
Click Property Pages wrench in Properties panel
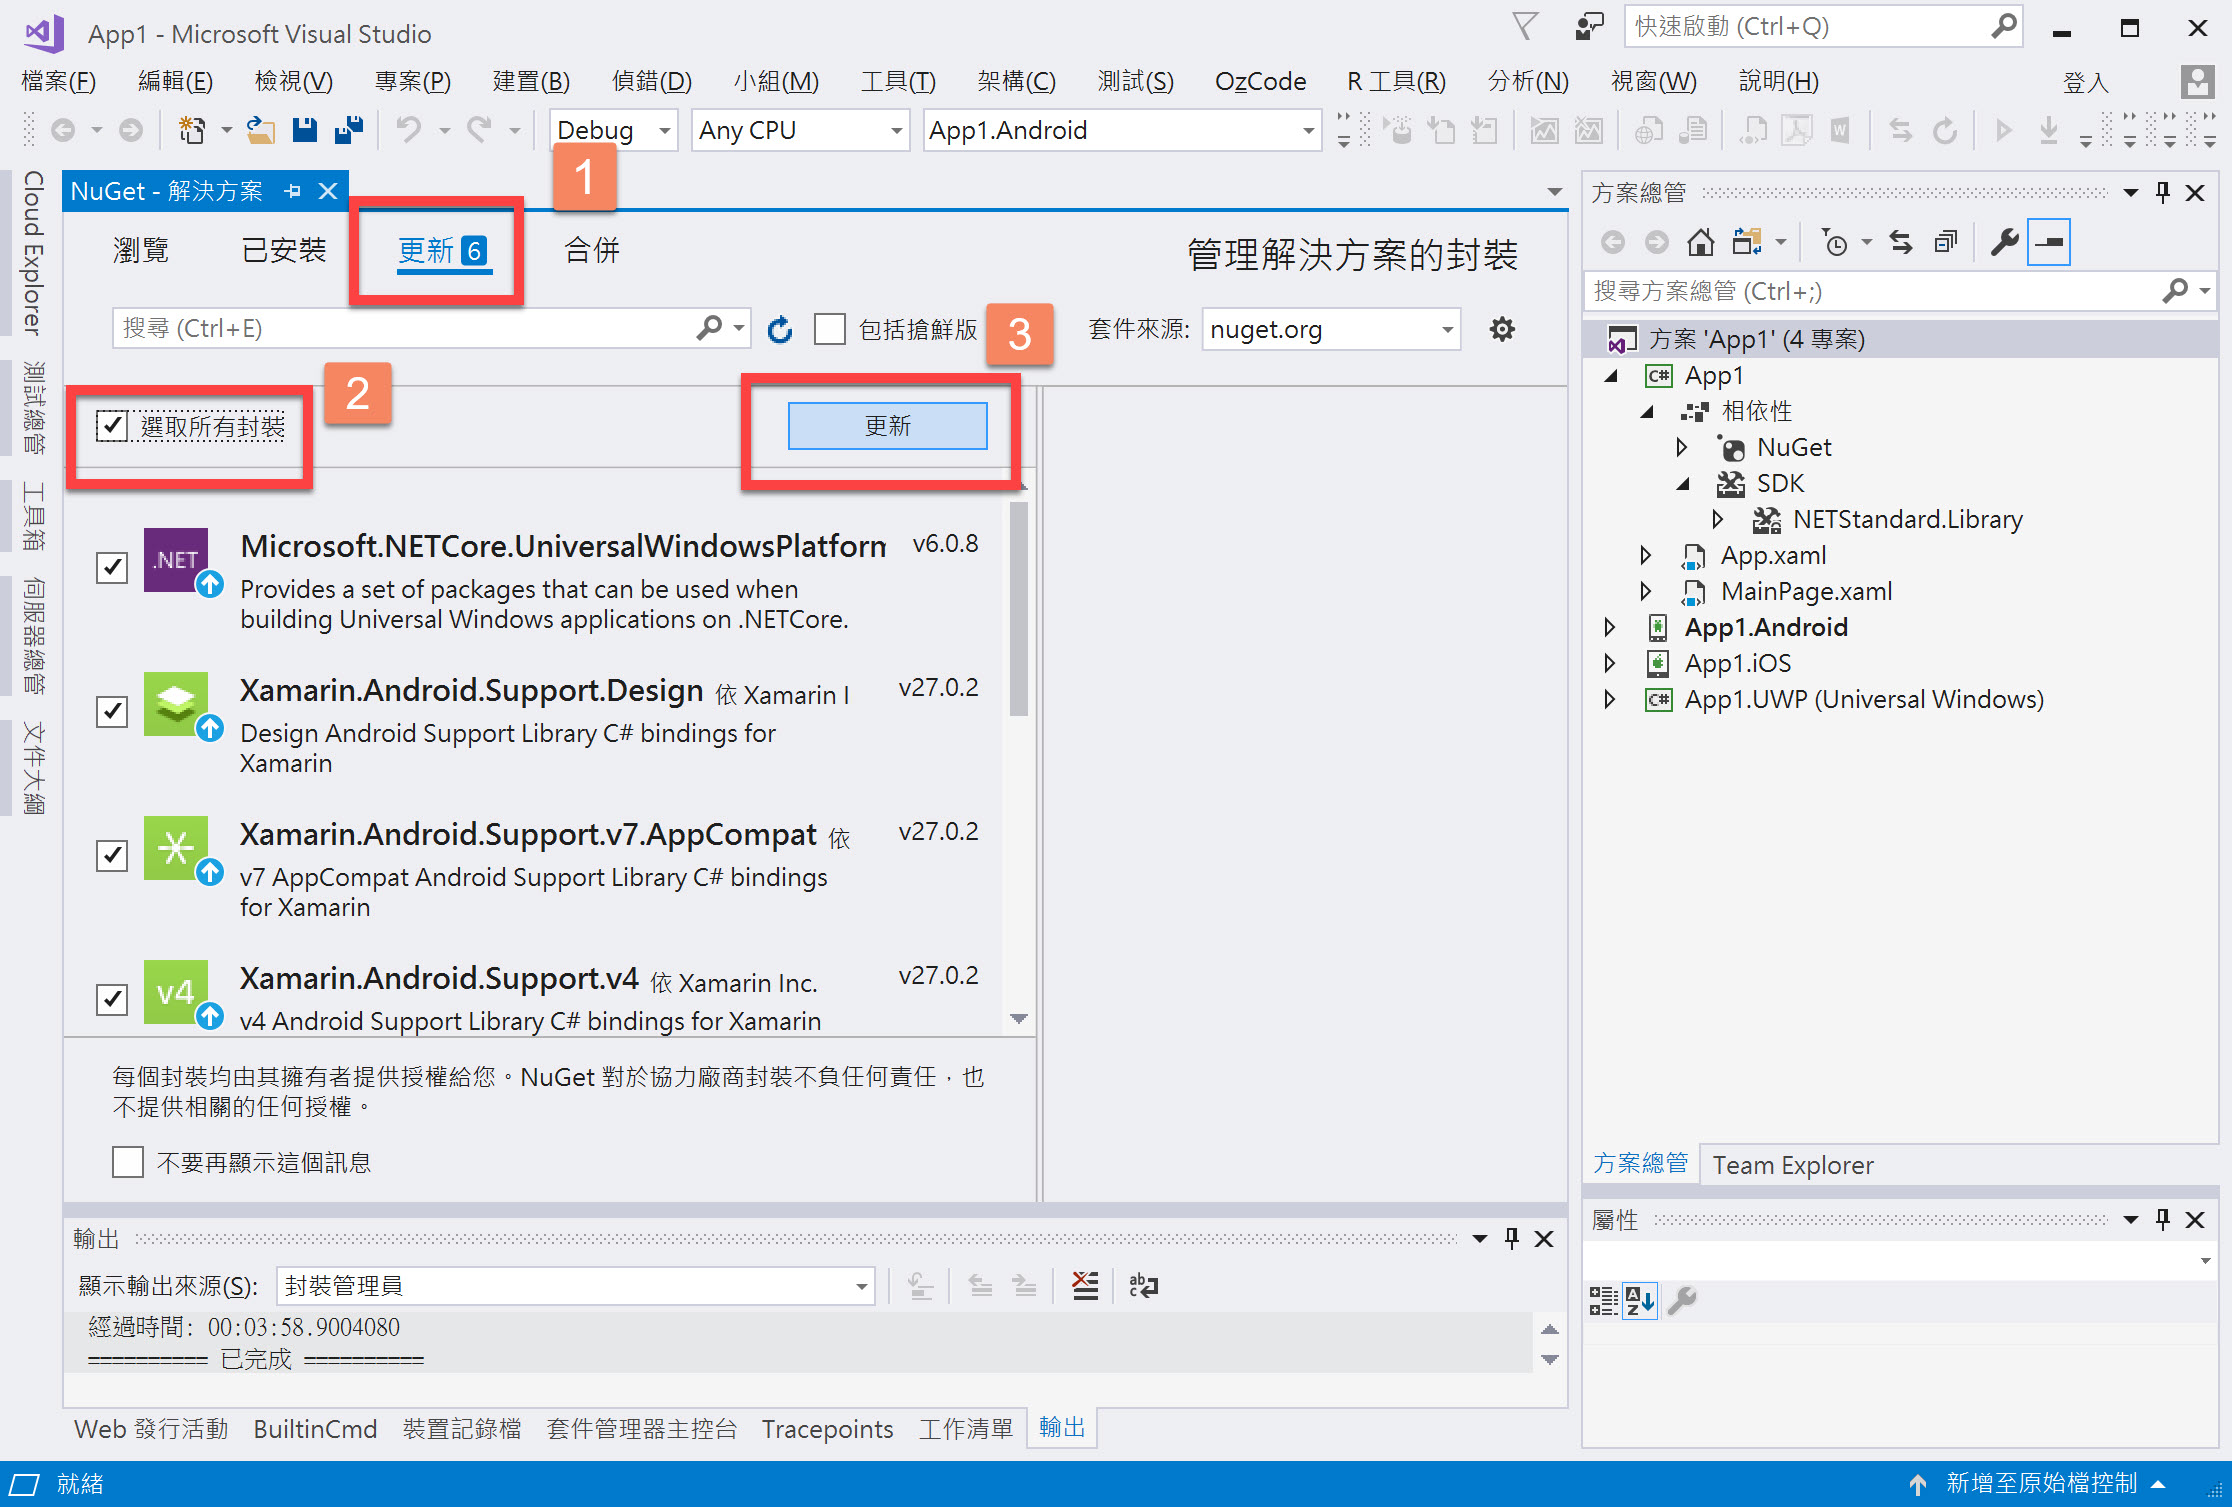[1683, 1301]
